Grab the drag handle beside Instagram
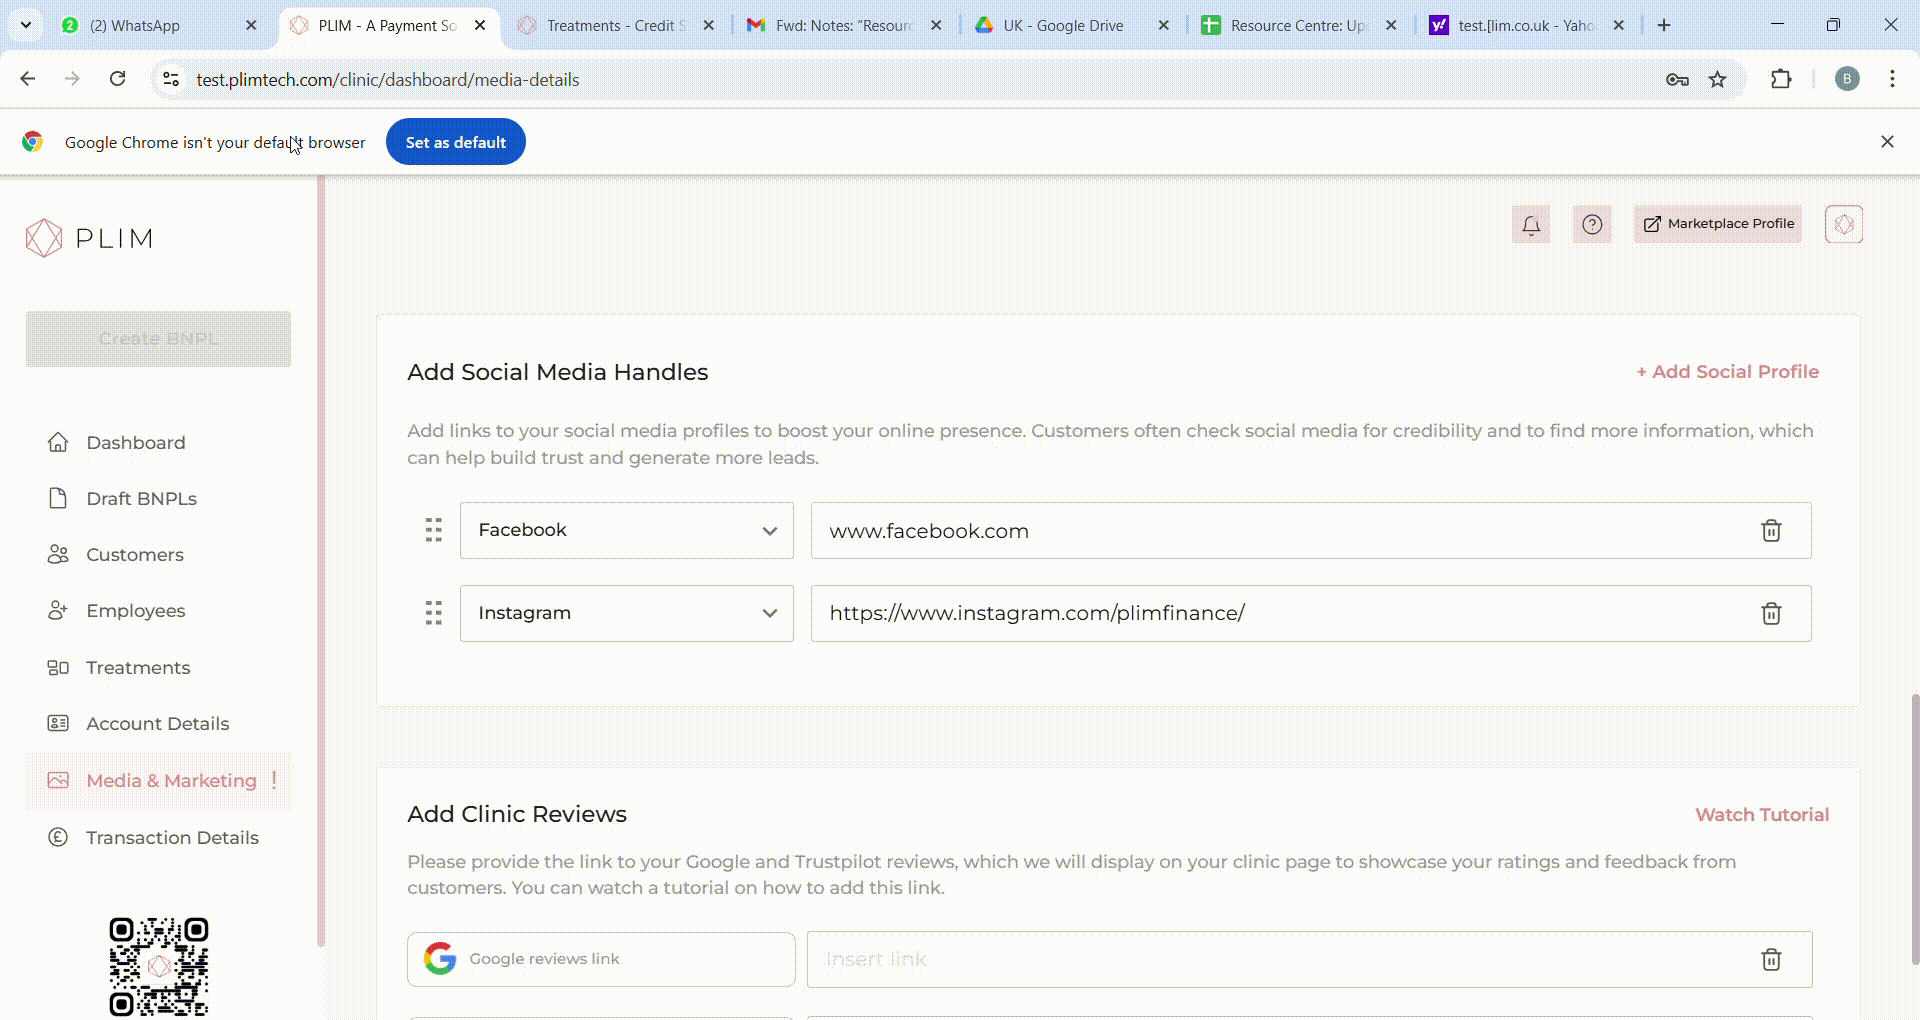The image size is (1920, 1020). pos(433,613)
